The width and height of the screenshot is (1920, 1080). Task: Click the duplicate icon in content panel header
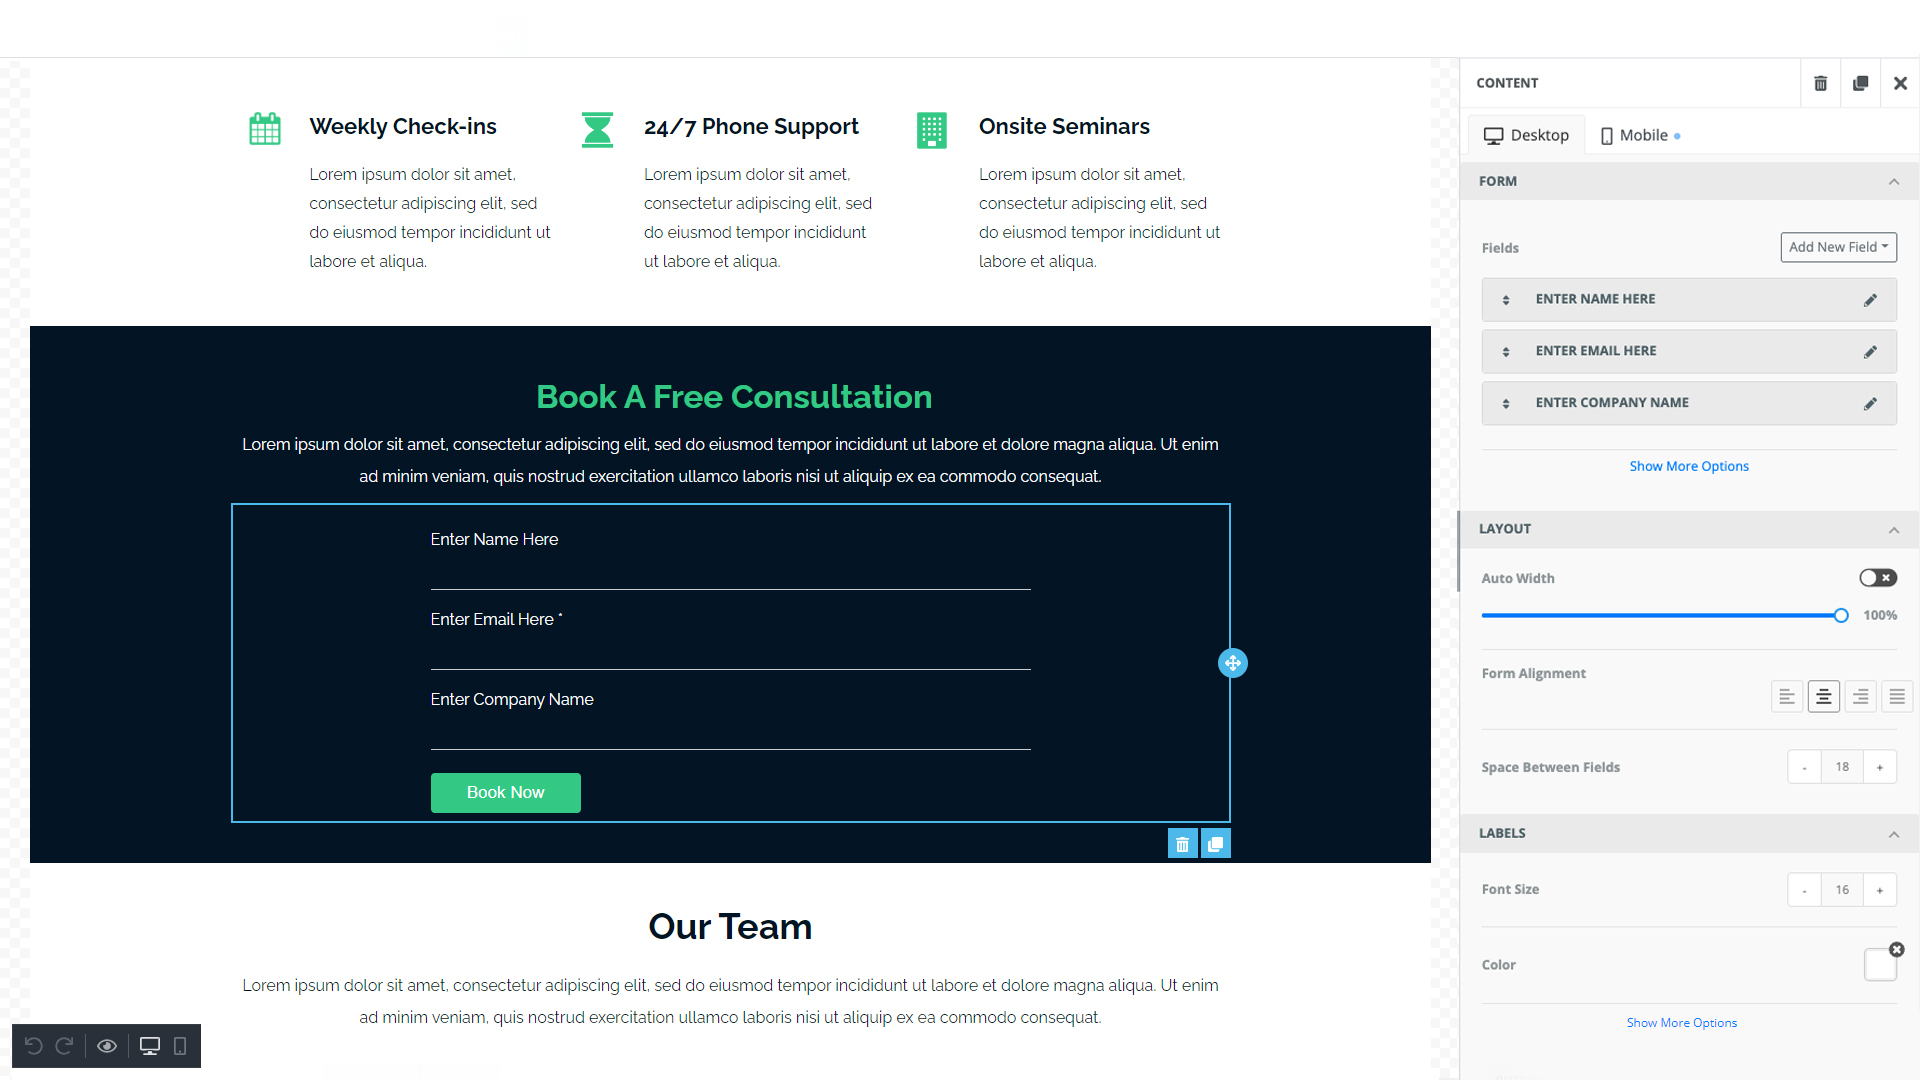coord(1861,82)
